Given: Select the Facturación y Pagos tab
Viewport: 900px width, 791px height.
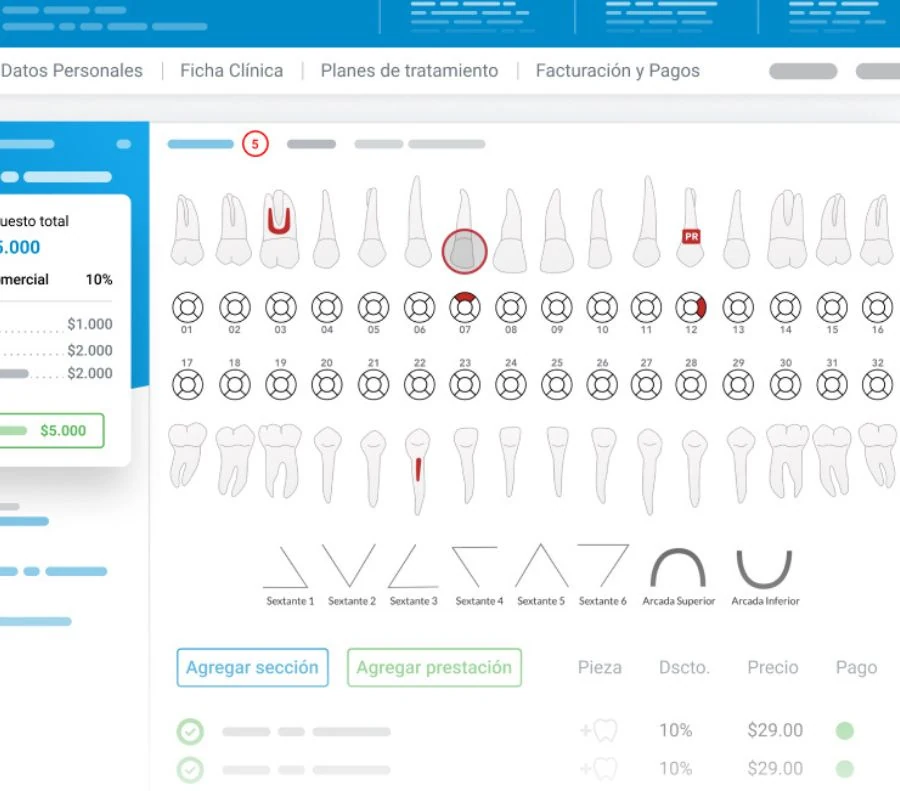Looking at the screenshot, I should tap(616, 71).
